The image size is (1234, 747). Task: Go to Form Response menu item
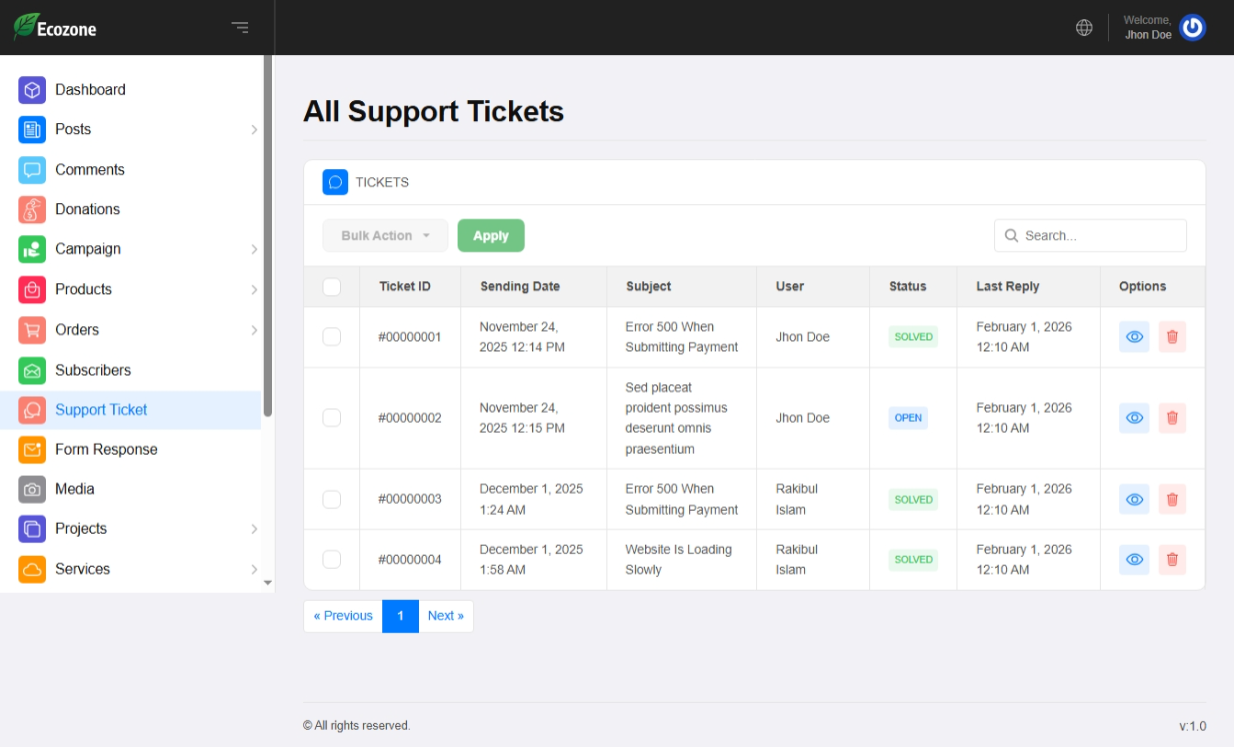click(x=106, y=450)
